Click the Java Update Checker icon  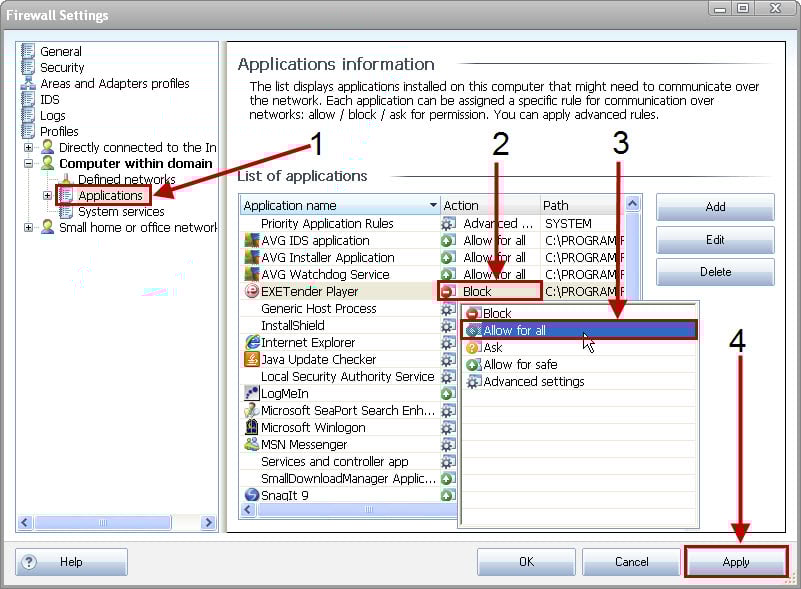pos(252,359)
